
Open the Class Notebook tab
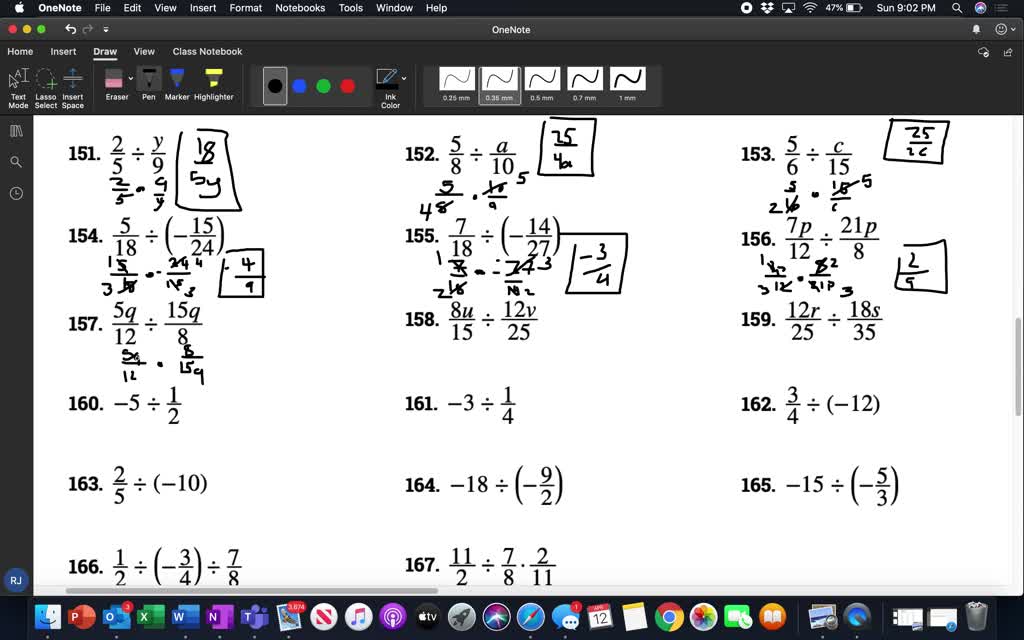point(207,51)
